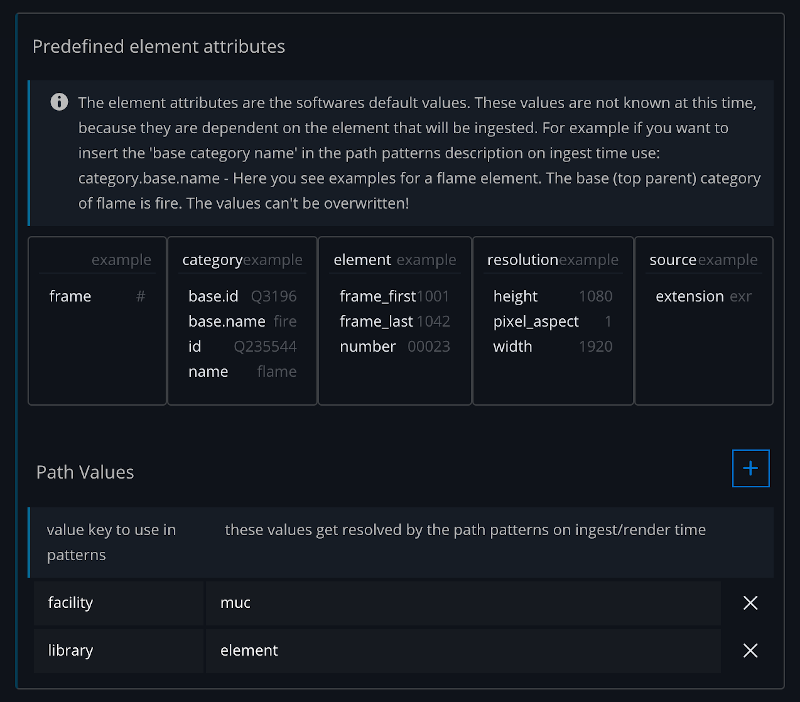The image size is (800, 702).
Task: Click the info icon in the attributes note
Action: pos(59,102)
